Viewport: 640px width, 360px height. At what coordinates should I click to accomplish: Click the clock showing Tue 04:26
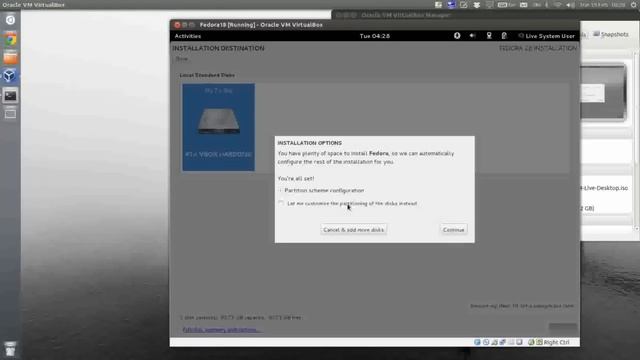click(x=375, y=36)
